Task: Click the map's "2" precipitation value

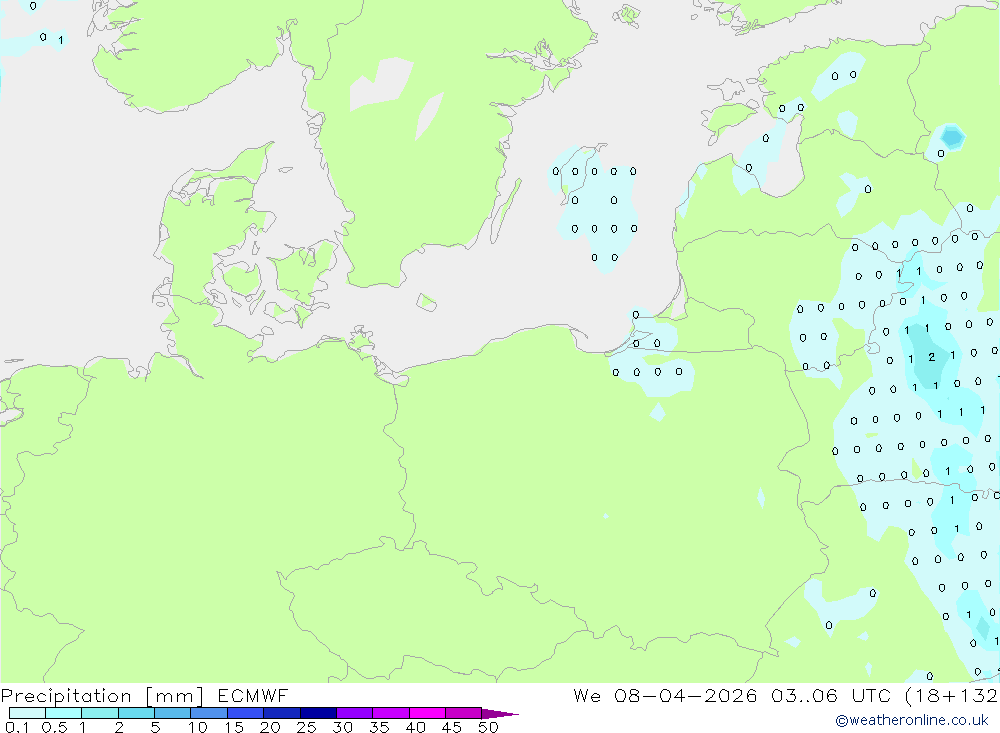Action: (x=932, y=357)
